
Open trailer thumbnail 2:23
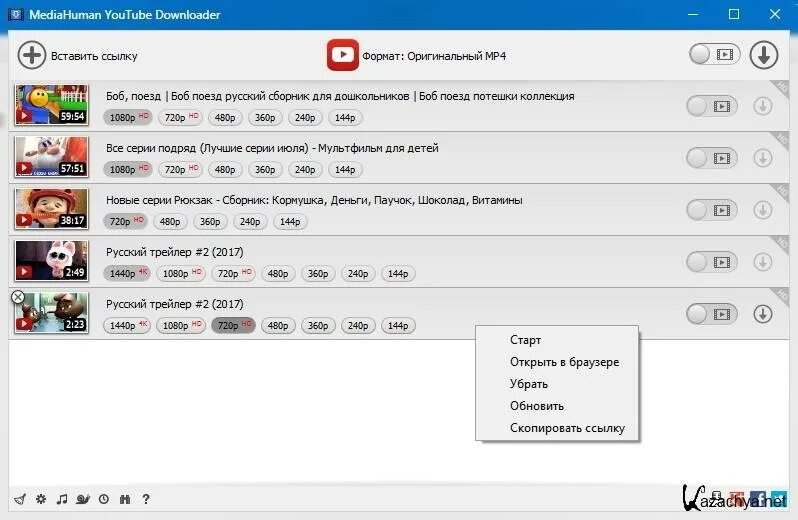[51, 312]
